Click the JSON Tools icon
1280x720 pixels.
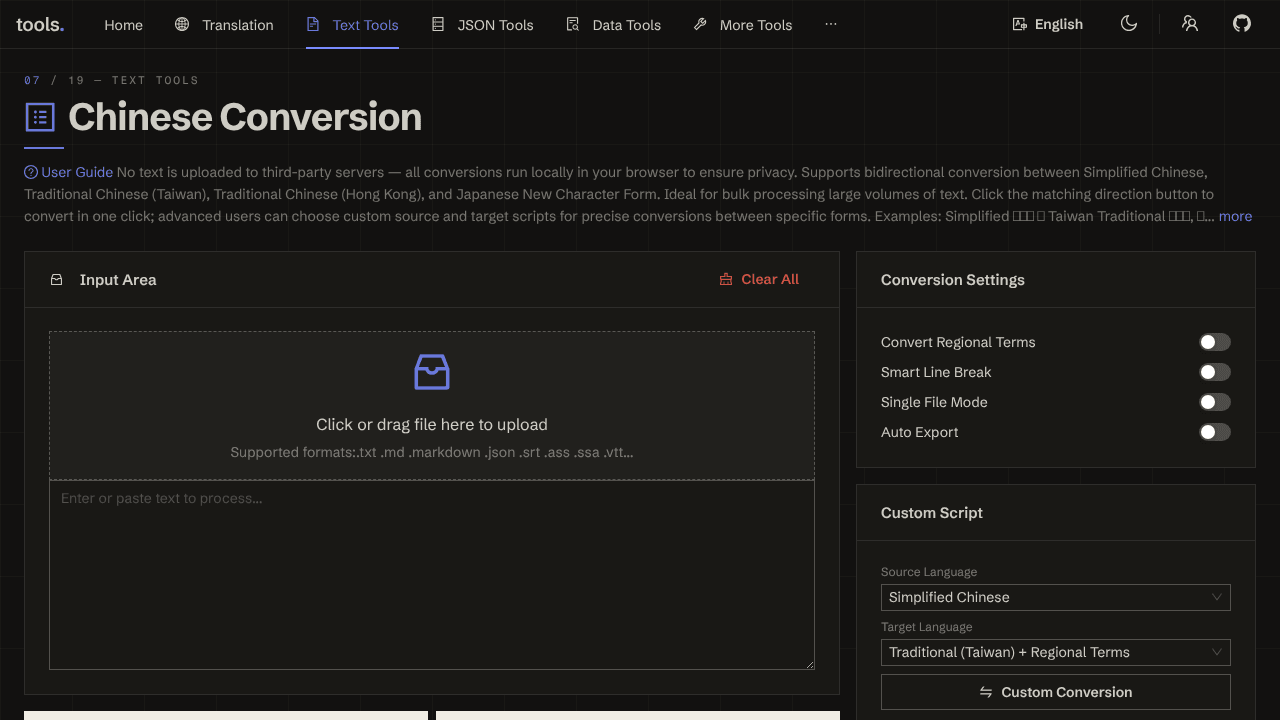(x=438, y=24)
